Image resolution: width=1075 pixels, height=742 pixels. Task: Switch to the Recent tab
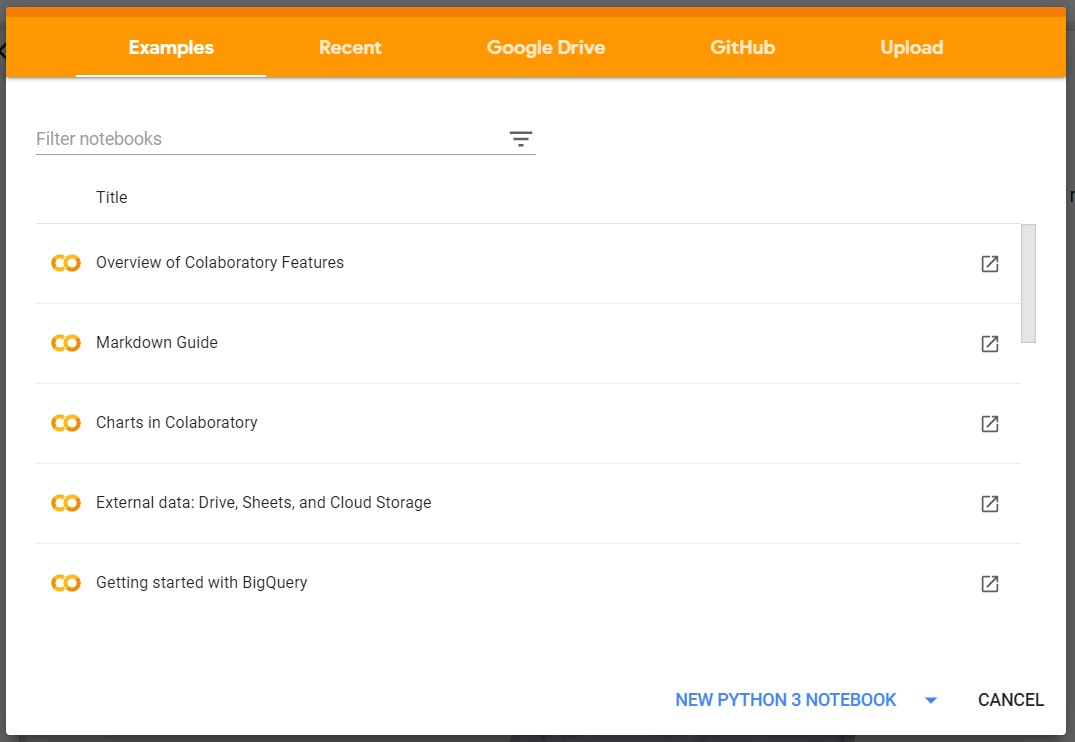pyautogui.click(x=350, y=47)
